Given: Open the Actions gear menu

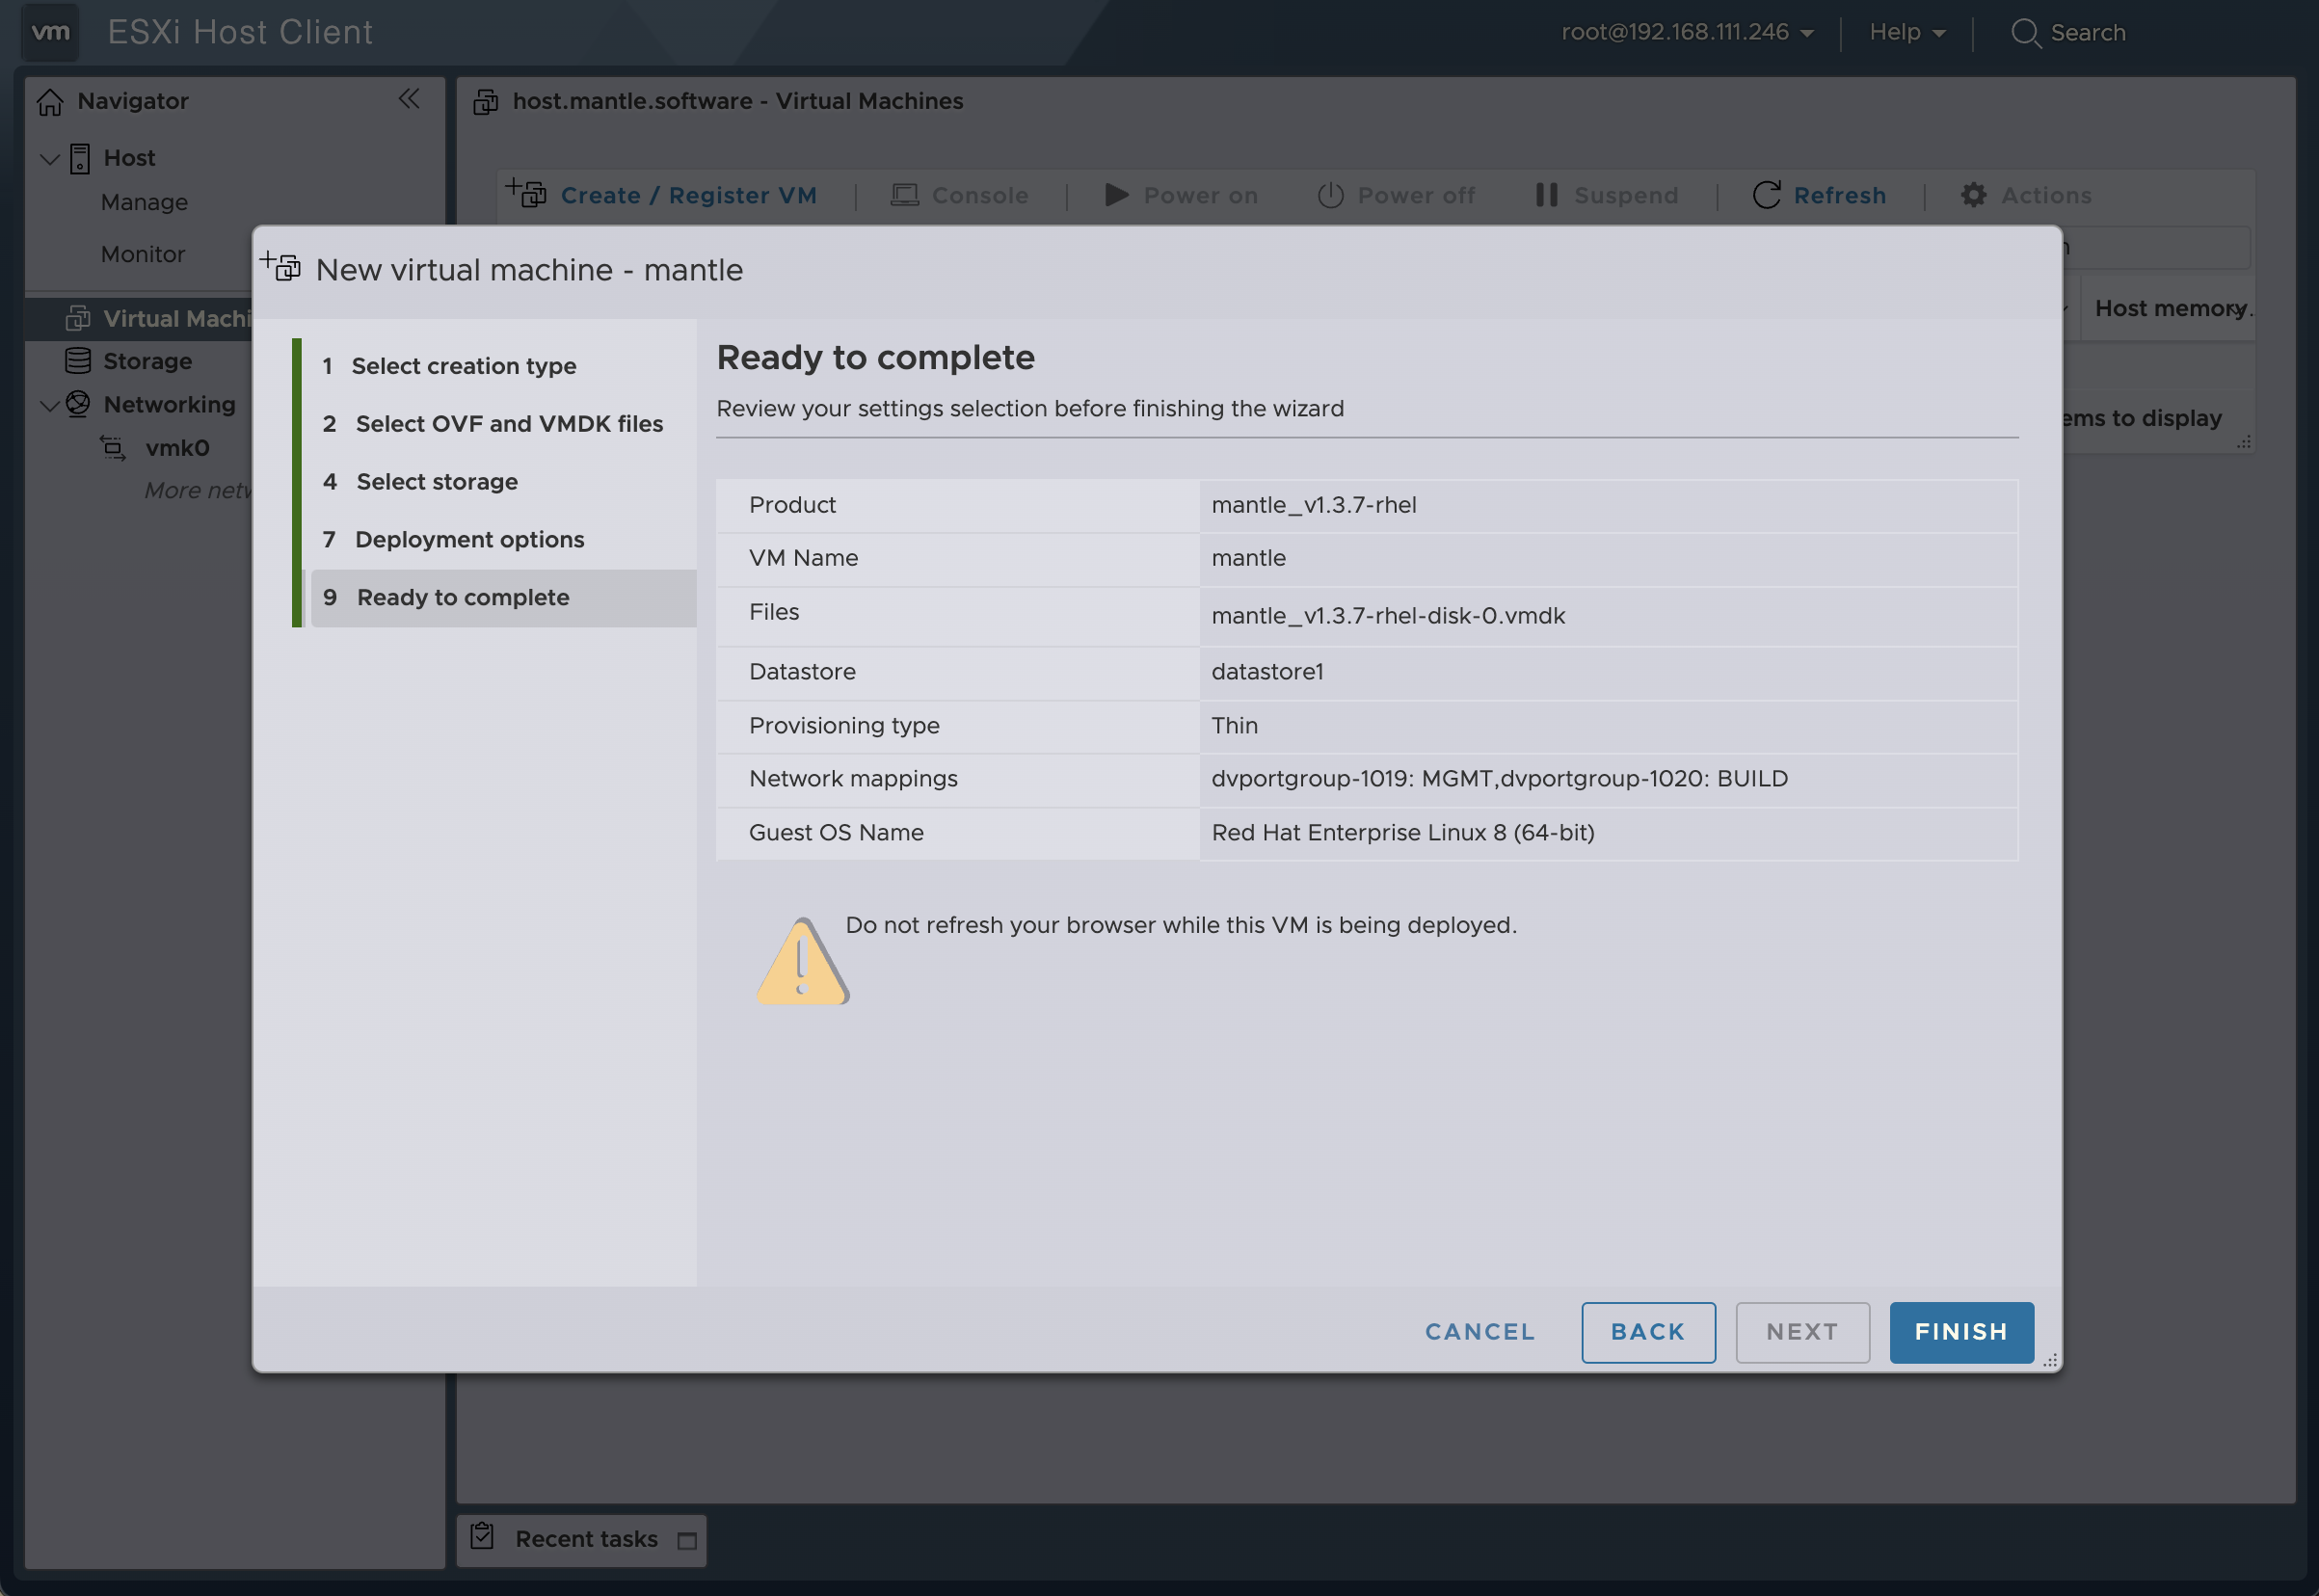Looking at the screenshot, I should pyautogui.click(x=1974, y=195).
